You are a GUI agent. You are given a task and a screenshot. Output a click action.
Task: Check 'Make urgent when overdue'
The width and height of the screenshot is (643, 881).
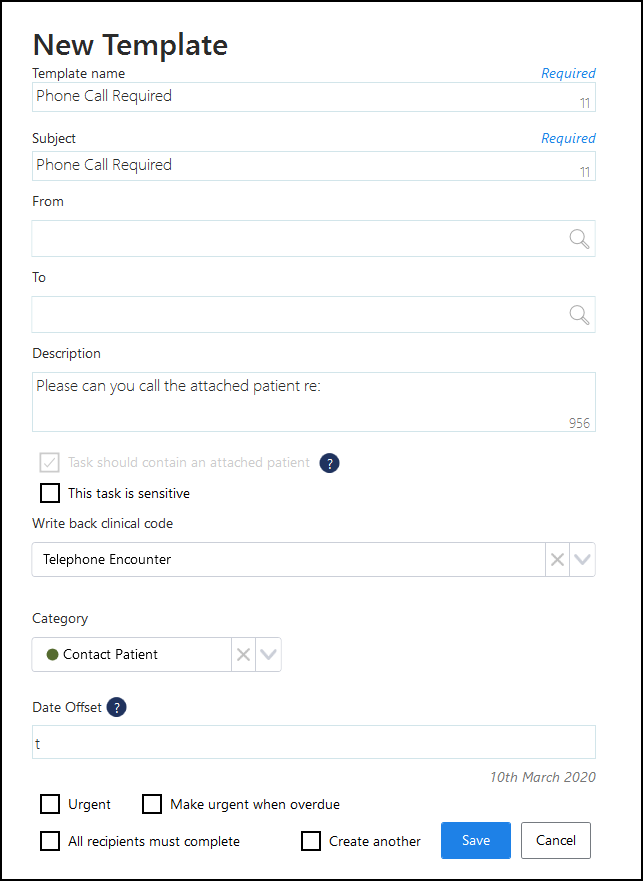[x=152, y=804]
